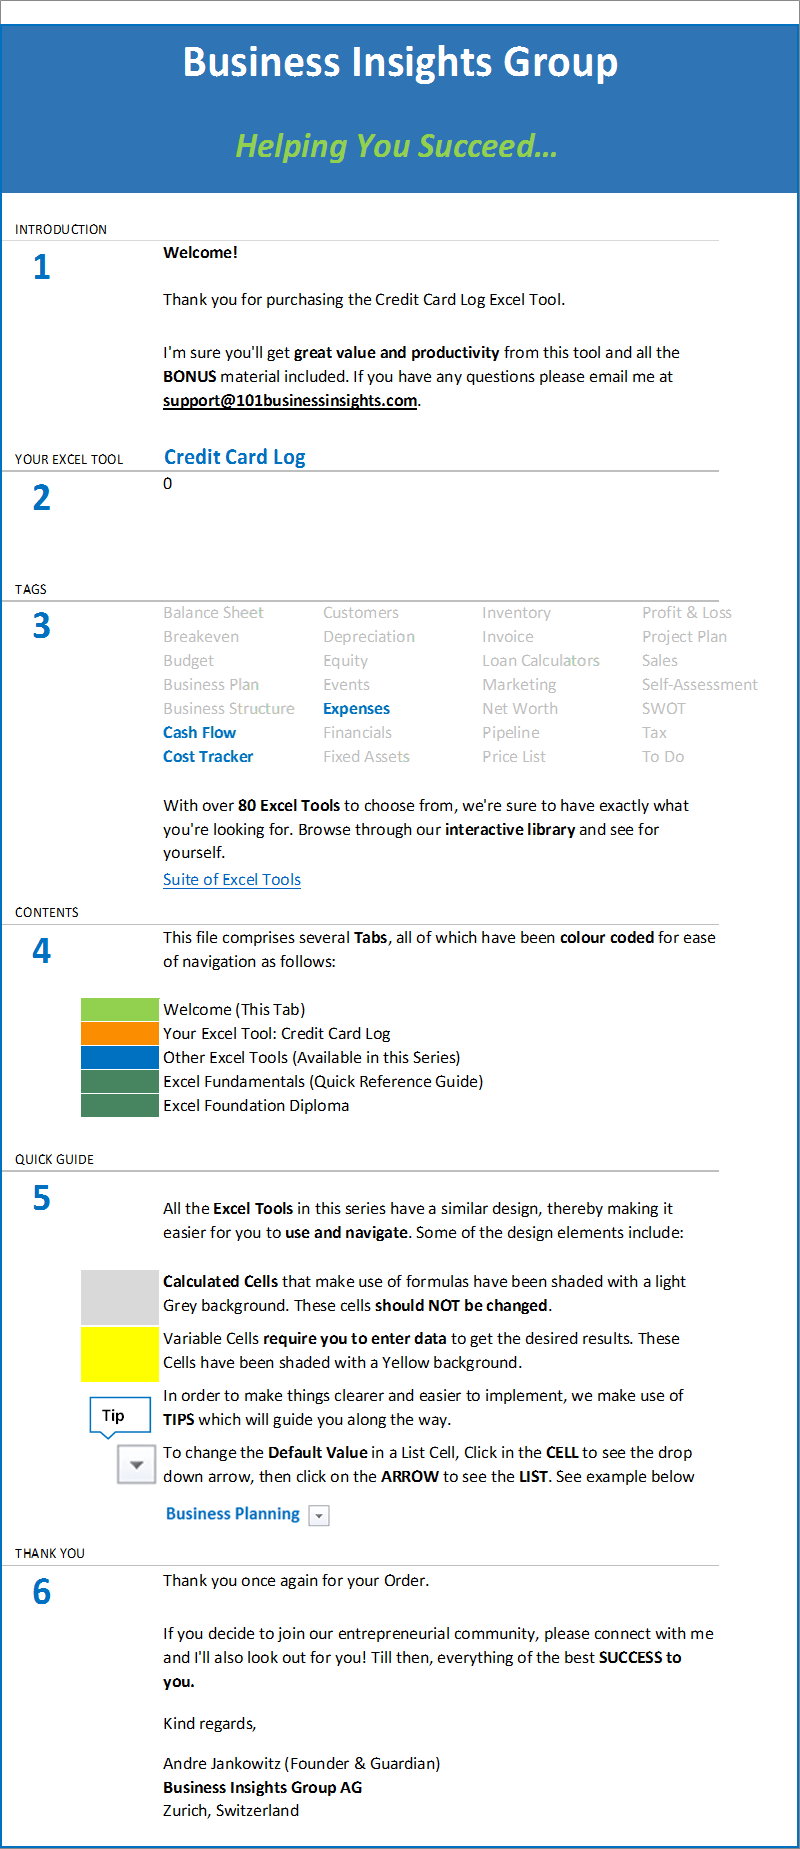Screen dimensions: 800x1849
Task: Click the TAGS section label
Action: [31, 589]
